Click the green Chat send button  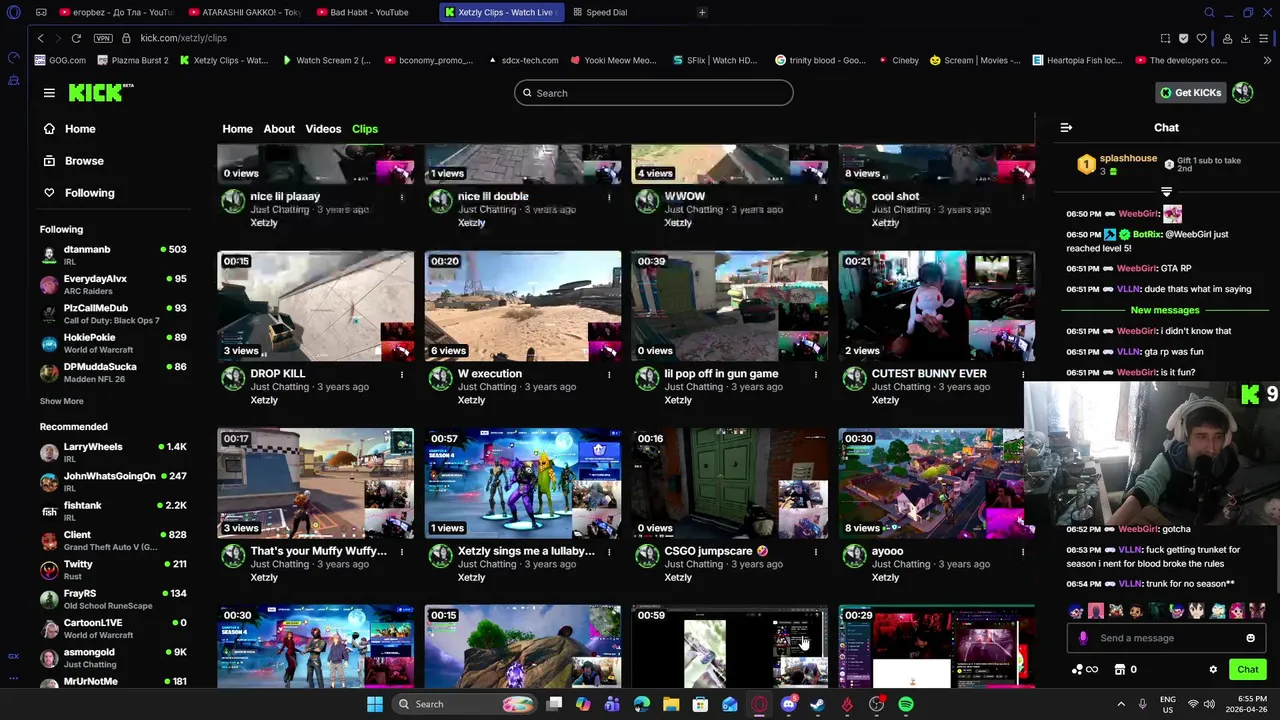(x=1247, y=670)
